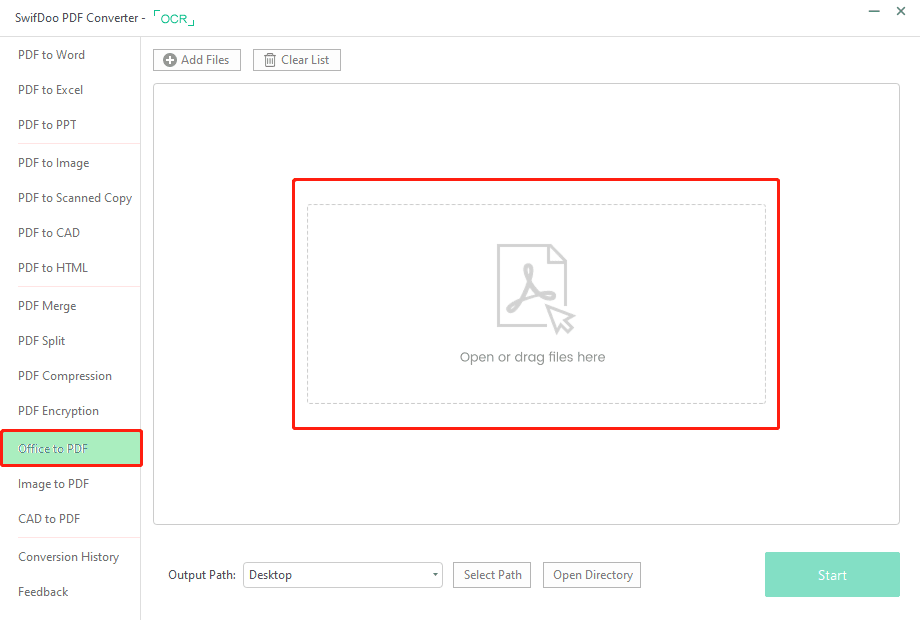Screen dimensions: 920x620
Task: Select PDF to Excel in sidebar
Action: click(50, 90)
